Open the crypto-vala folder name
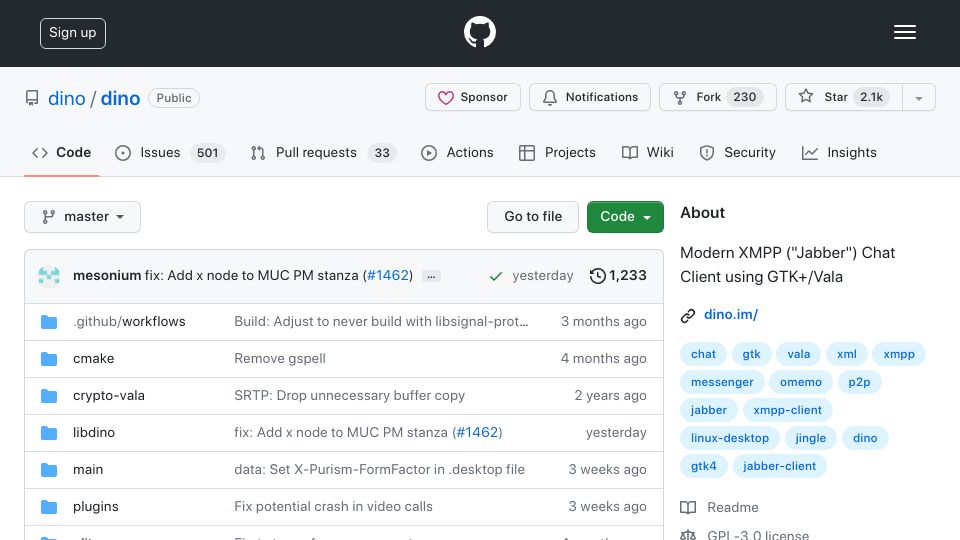Image resolution: width=960 pixels, height=540 pixels. 108,396
